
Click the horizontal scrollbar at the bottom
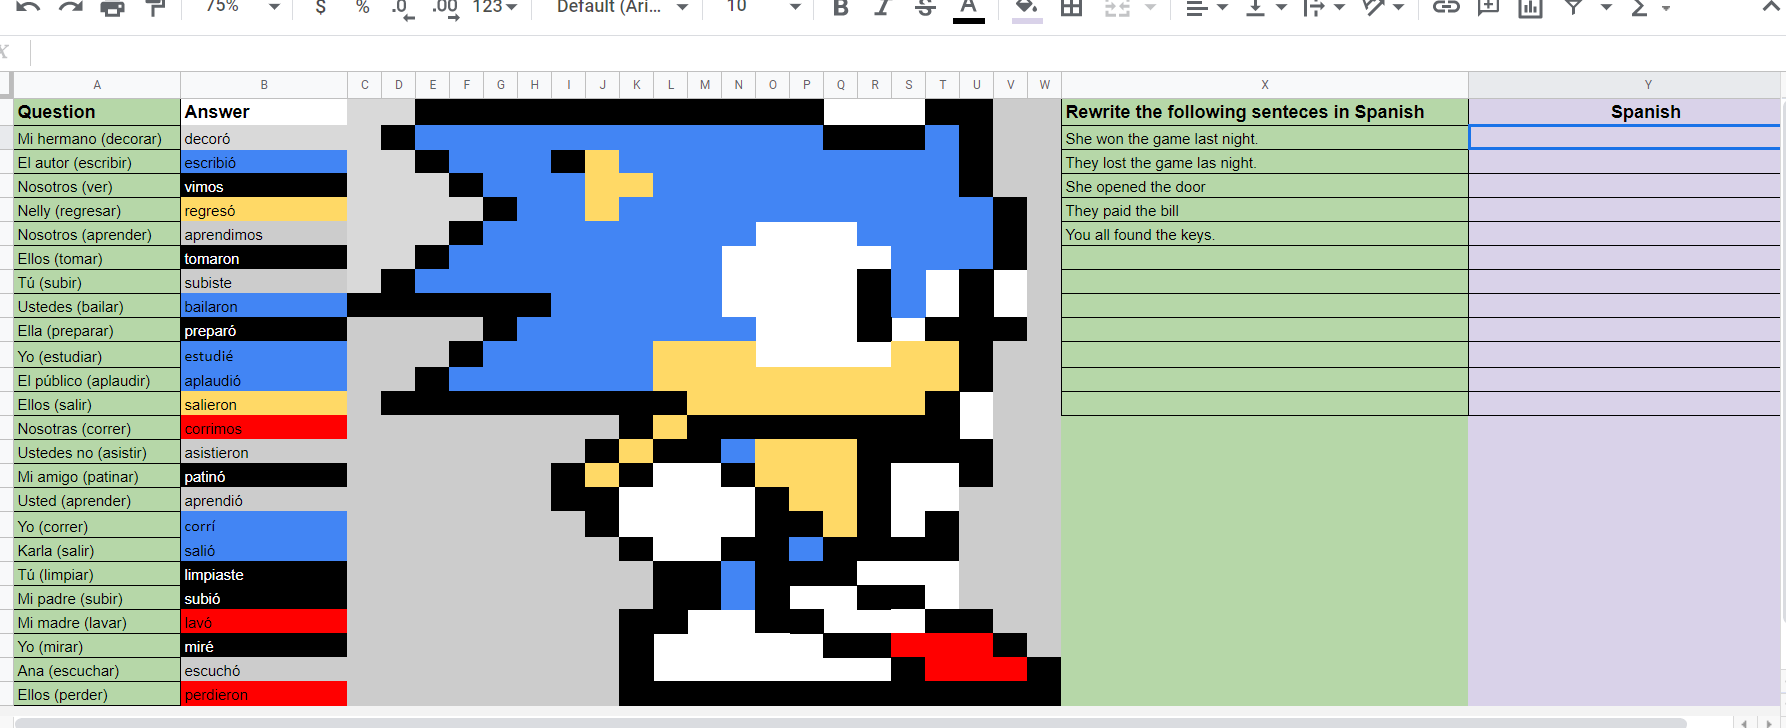[x=850, y=722]
